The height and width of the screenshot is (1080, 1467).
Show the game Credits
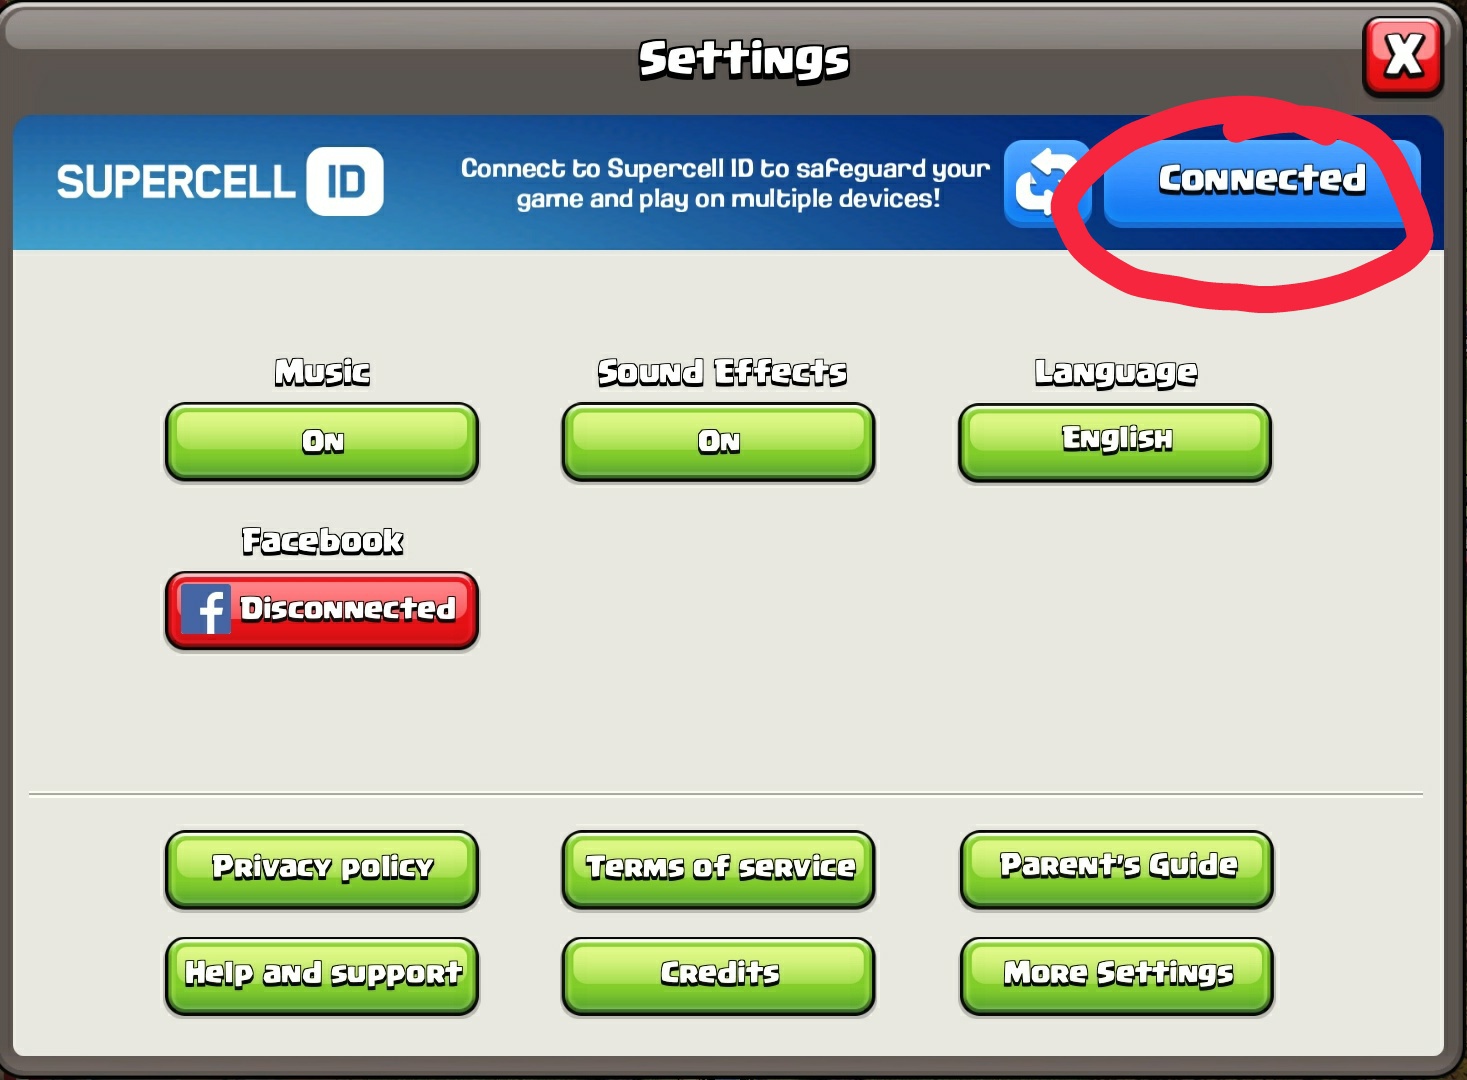718,976
